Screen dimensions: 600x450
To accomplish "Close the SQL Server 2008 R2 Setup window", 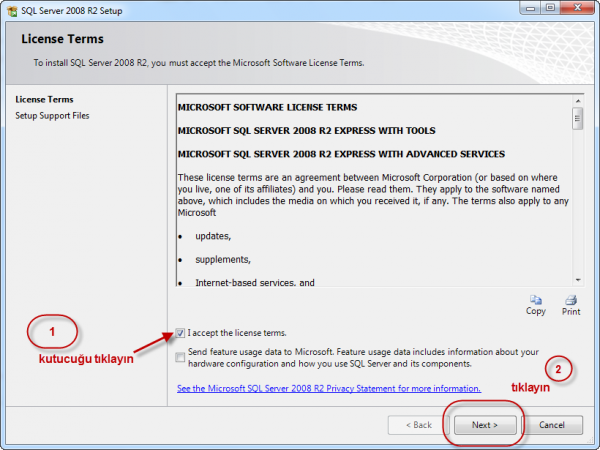I will coord(578,8).
